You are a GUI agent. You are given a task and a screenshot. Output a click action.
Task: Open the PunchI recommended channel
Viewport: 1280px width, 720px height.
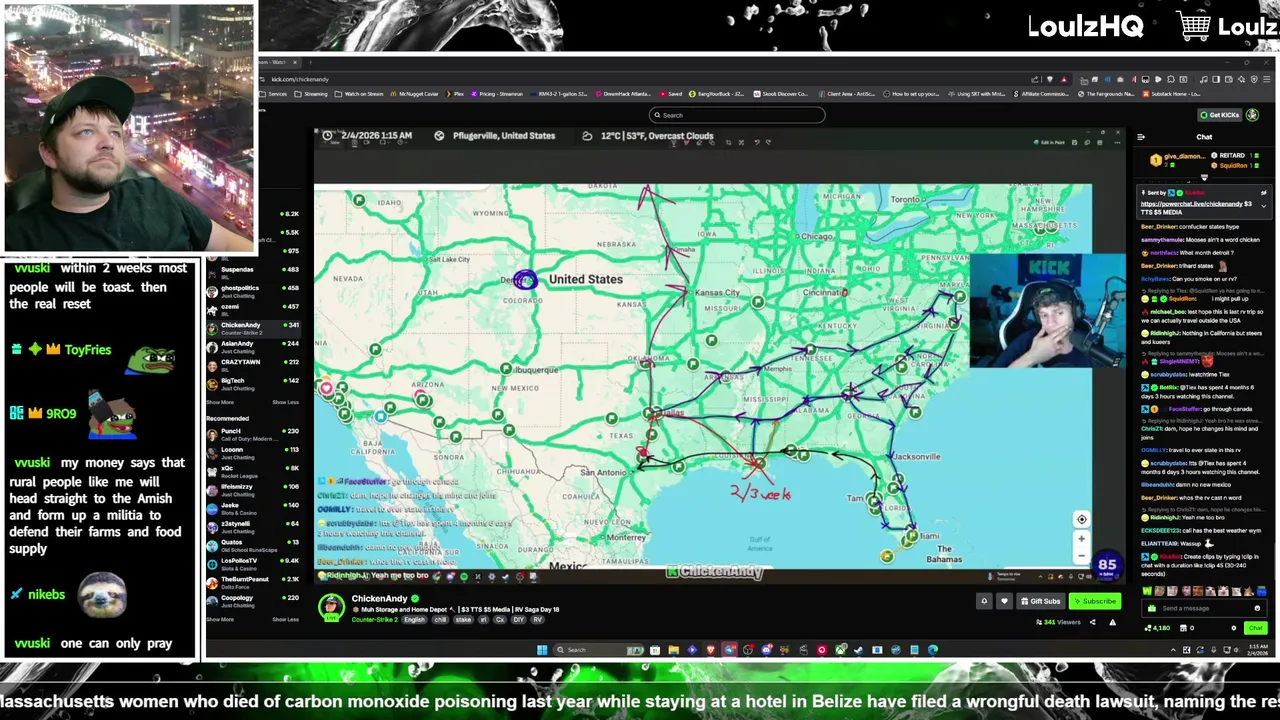tap(252, 434)
